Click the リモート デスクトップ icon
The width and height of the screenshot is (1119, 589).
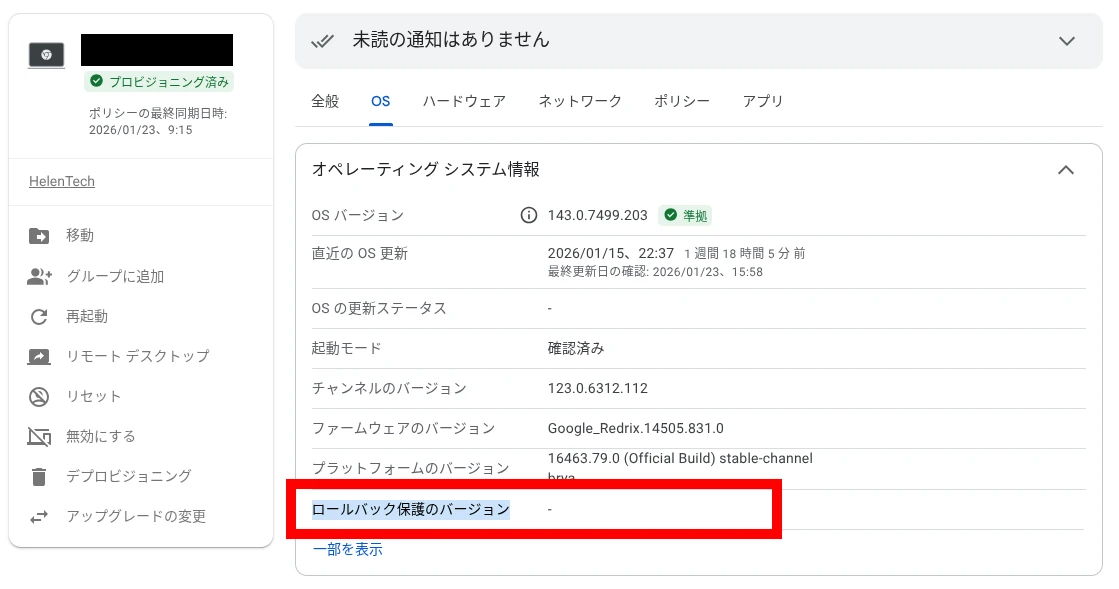pos(39,357)
